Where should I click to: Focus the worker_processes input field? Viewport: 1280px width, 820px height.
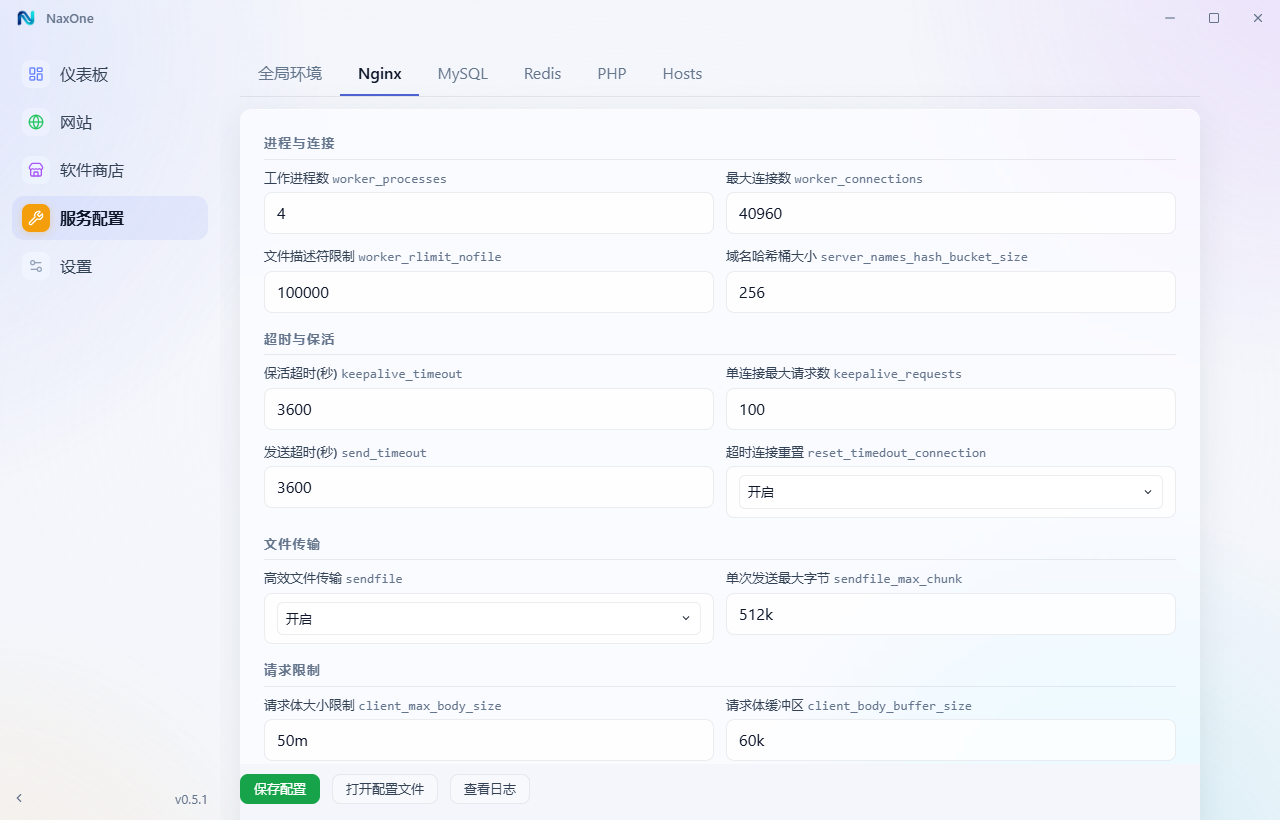click(489, 213)
